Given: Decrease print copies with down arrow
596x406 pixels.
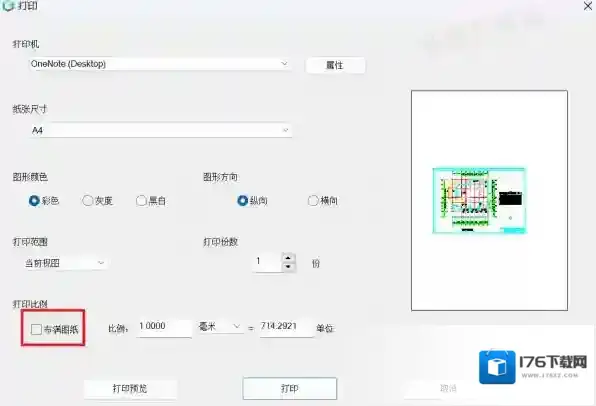Looking at the screenshot, I should pyautogui.click(x=288, y=267).
